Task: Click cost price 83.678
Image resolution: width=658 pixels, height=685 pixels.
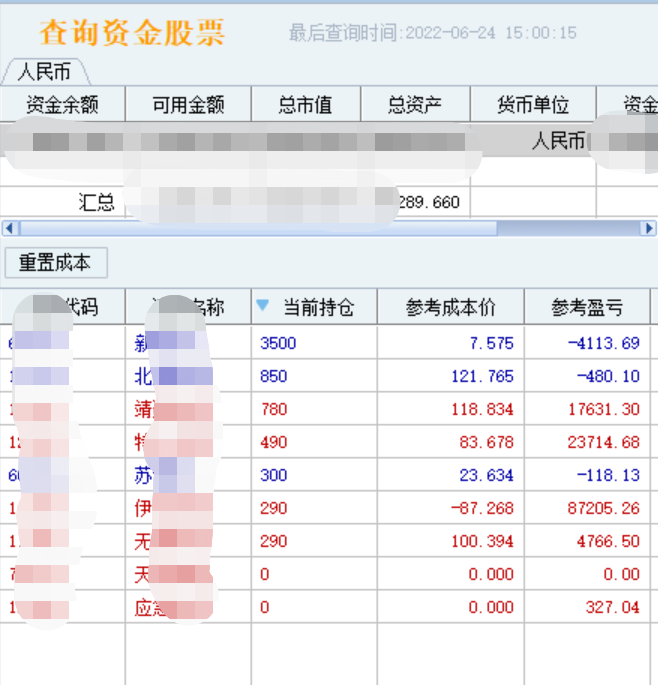Action: [x=487, y=442]
